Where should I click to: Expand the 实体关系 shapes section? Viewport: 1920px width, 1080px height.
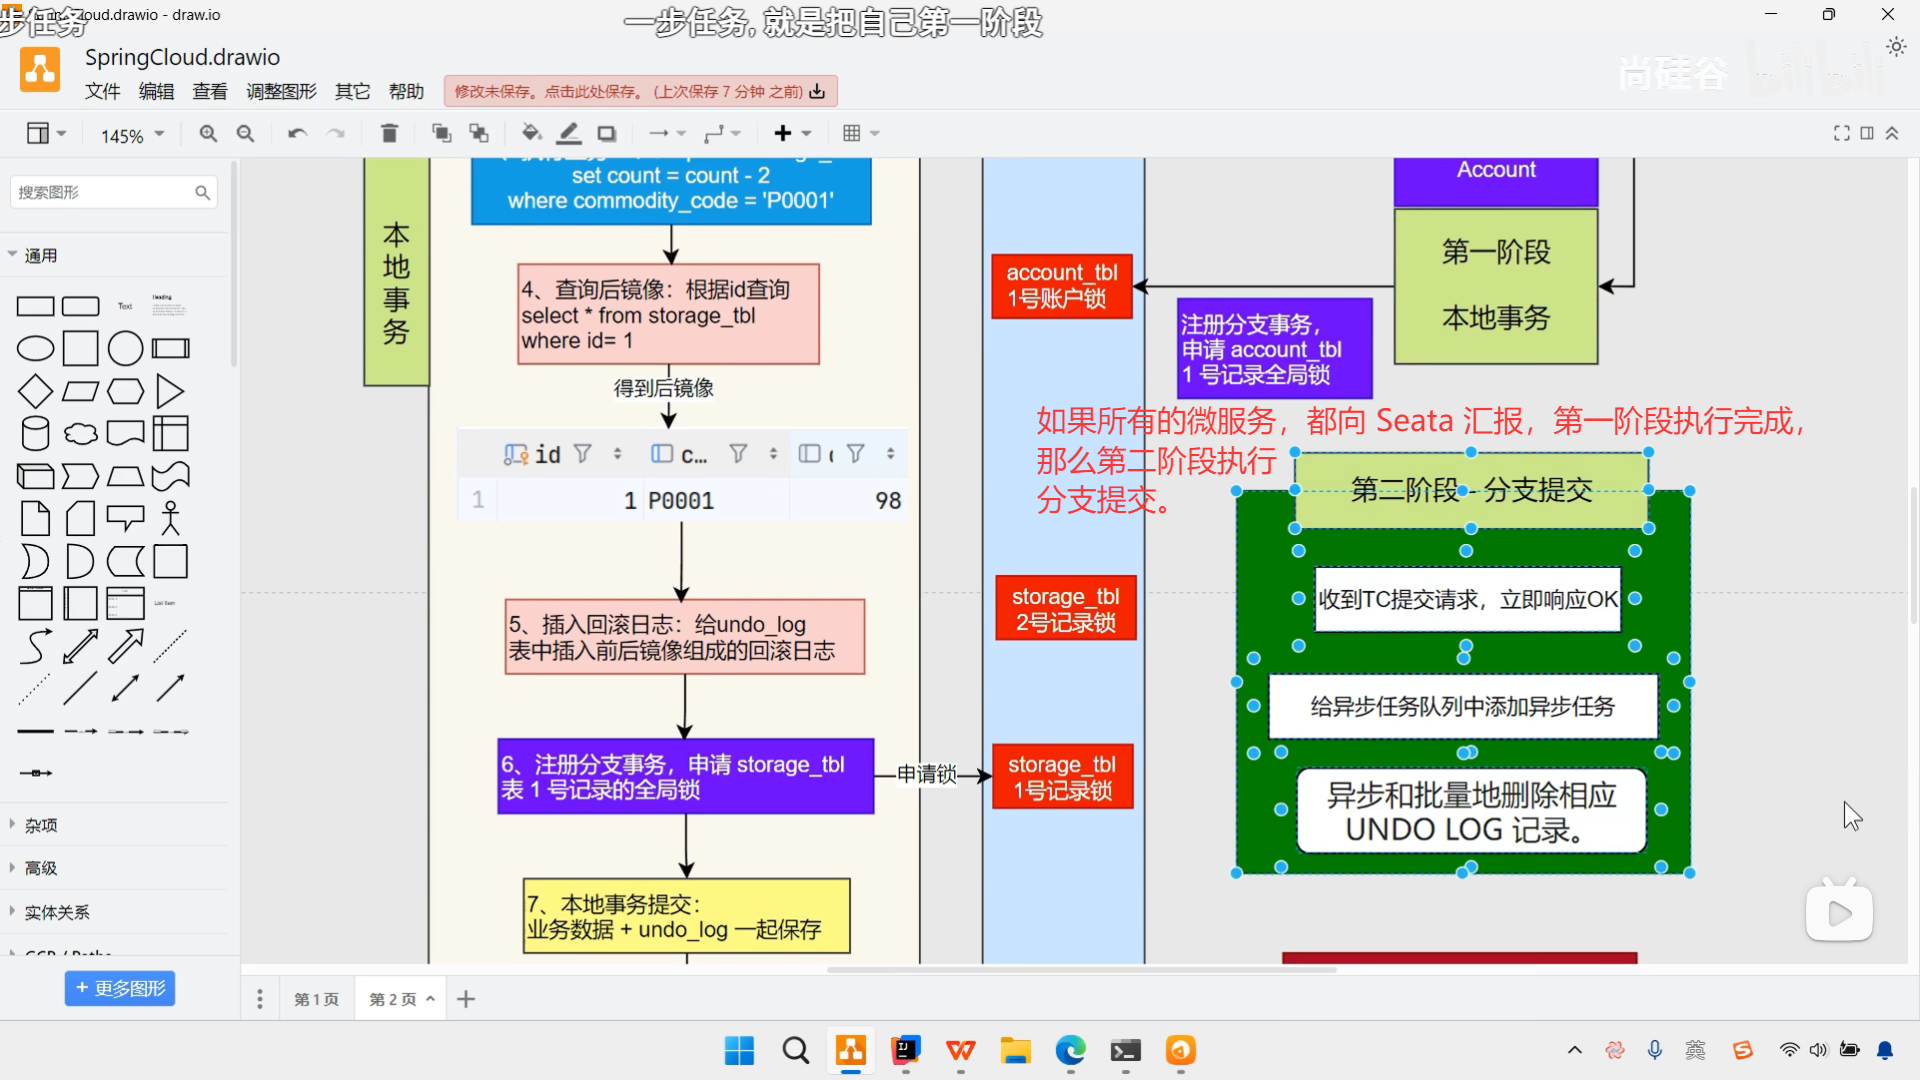(56, 912)
